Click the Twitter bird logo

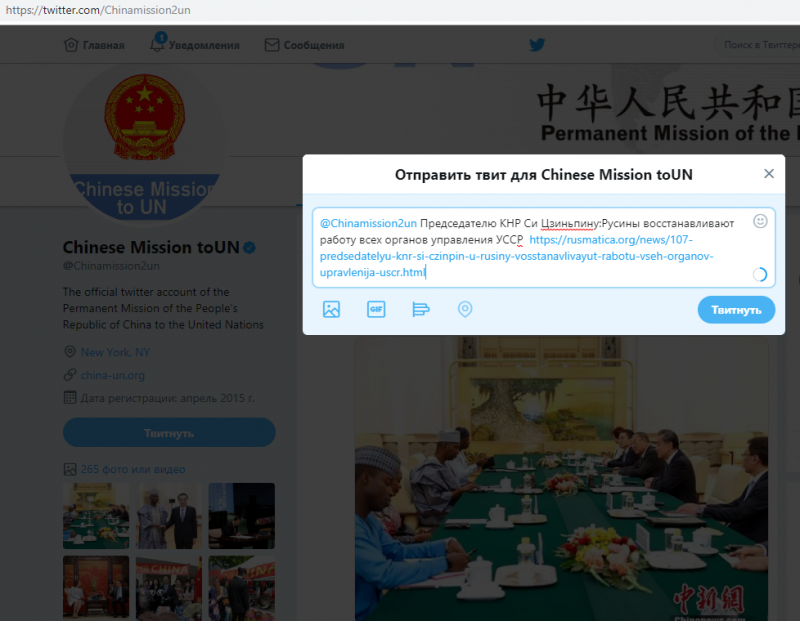click(537, 44)
